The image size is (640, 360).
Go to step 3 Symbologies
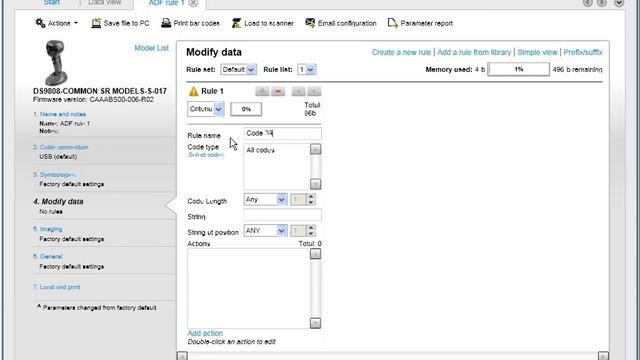tap(55, 175)
